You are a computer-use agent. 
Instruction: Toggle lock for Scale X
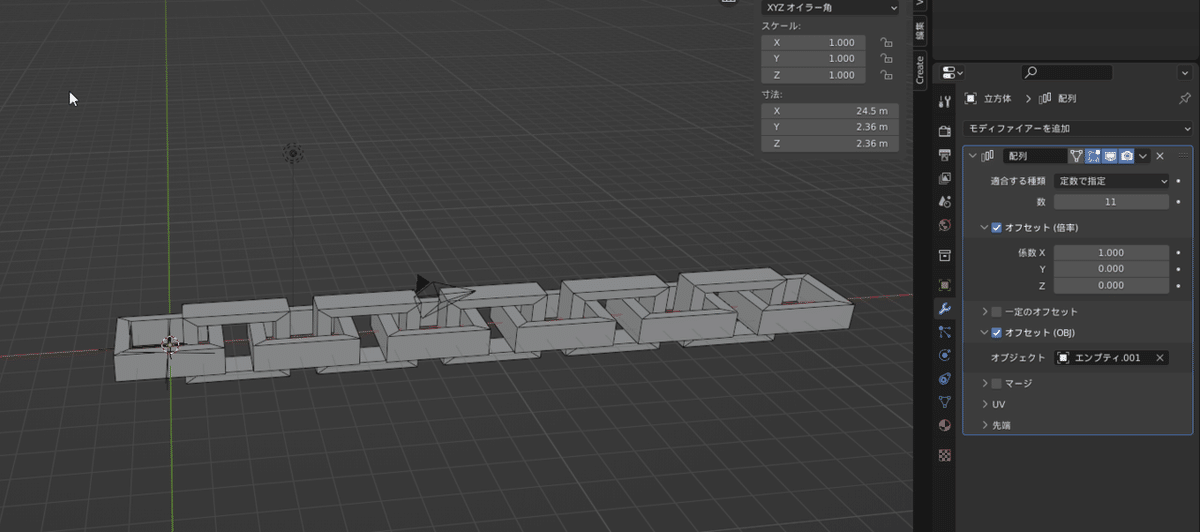tap(886, 42)
